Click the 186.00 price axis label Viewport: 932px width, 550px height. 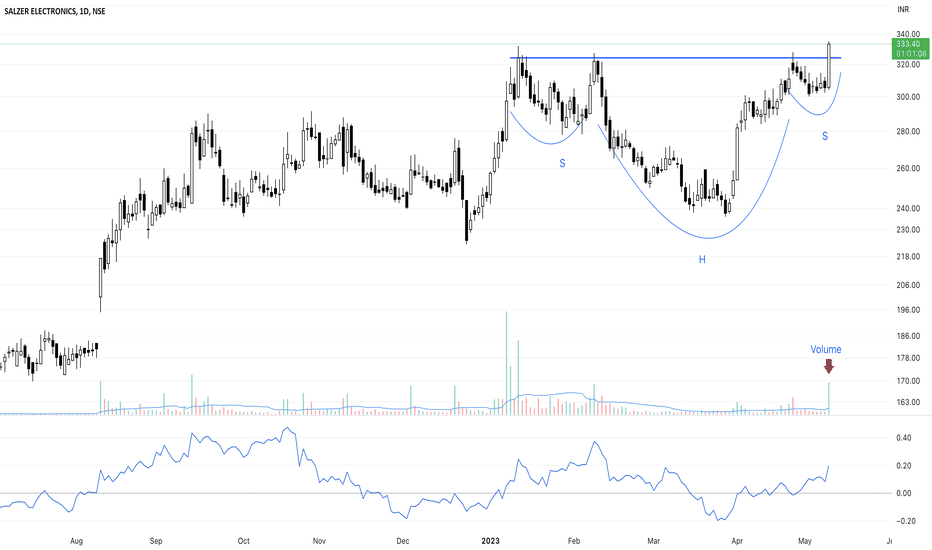click(x=908, y=336)
